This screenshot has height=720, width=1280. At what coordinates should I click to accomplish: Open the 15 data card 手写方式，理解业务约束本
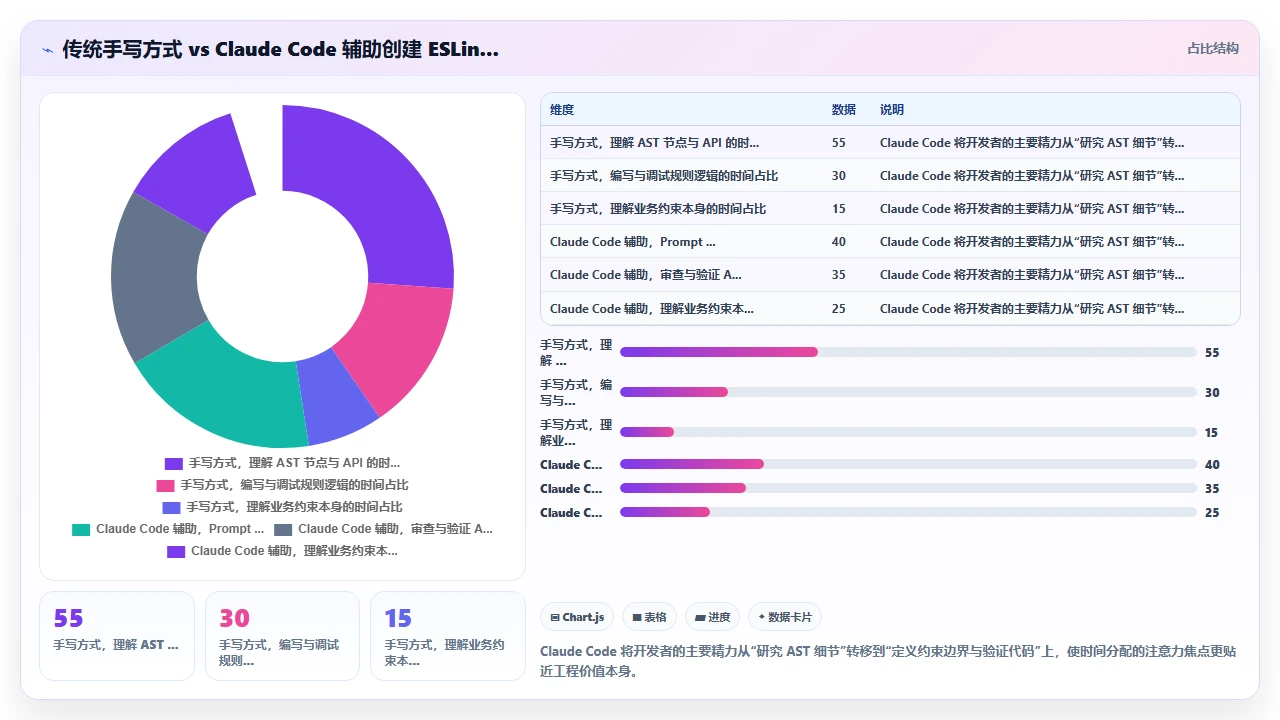448,636
